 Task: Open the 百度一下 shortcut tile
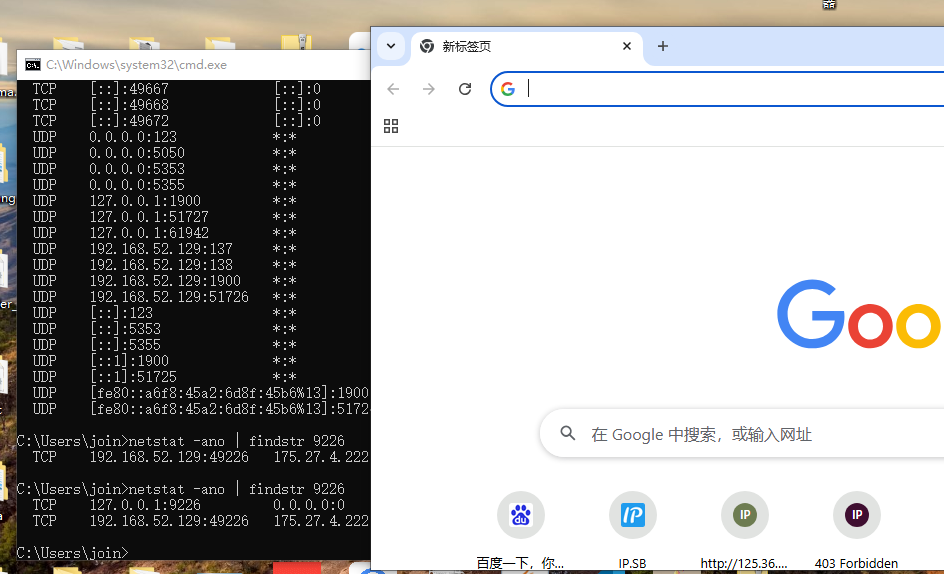point(520,530)
